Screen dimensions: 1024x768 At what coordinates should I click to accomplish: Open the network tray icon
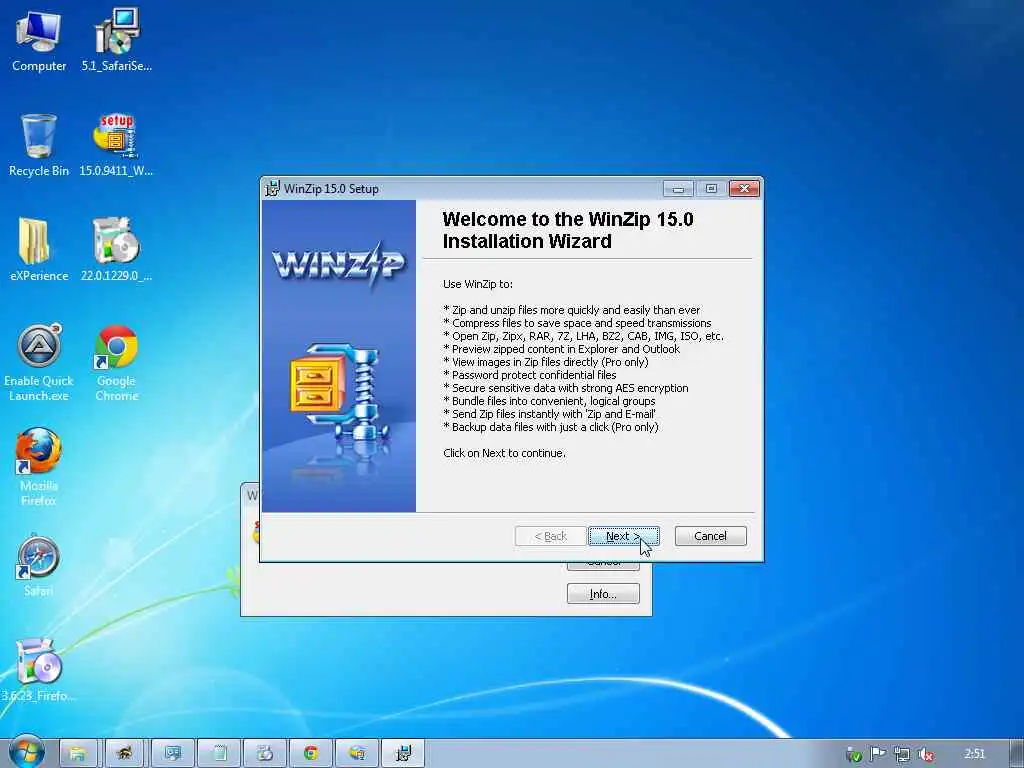pos(901,754)
